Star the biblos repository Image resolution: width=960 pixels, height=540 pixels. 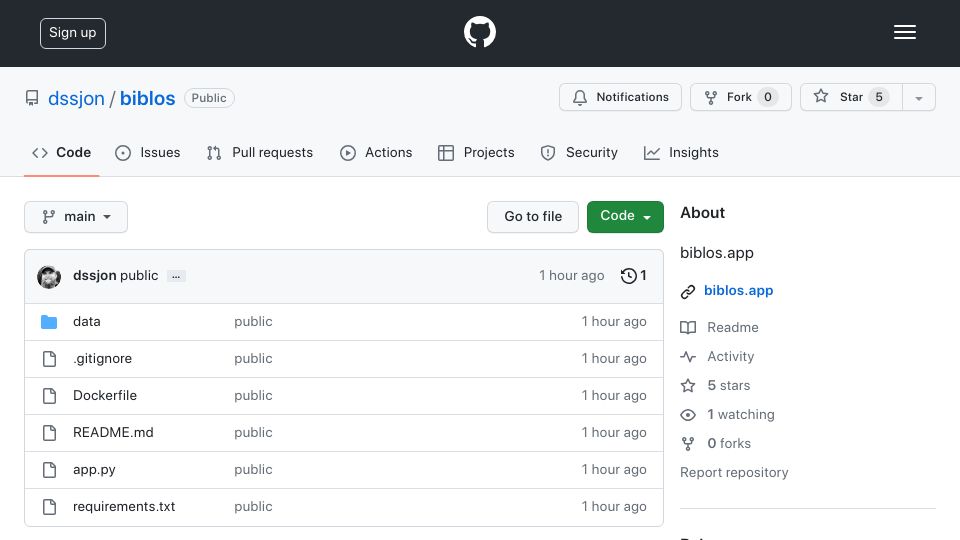click(x=851, y=97)
